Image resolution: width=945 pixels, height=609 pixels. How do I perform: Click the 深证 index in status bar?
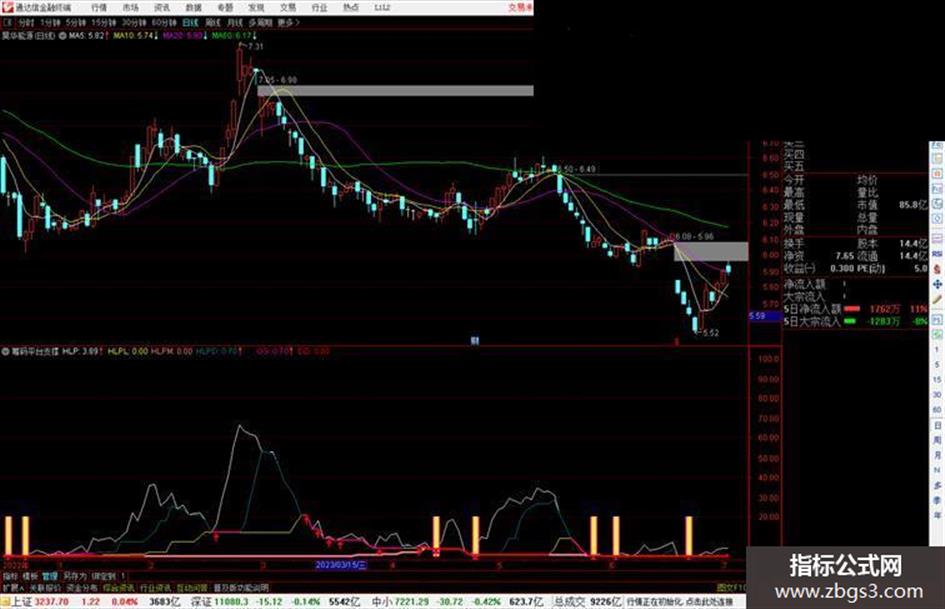201,602
